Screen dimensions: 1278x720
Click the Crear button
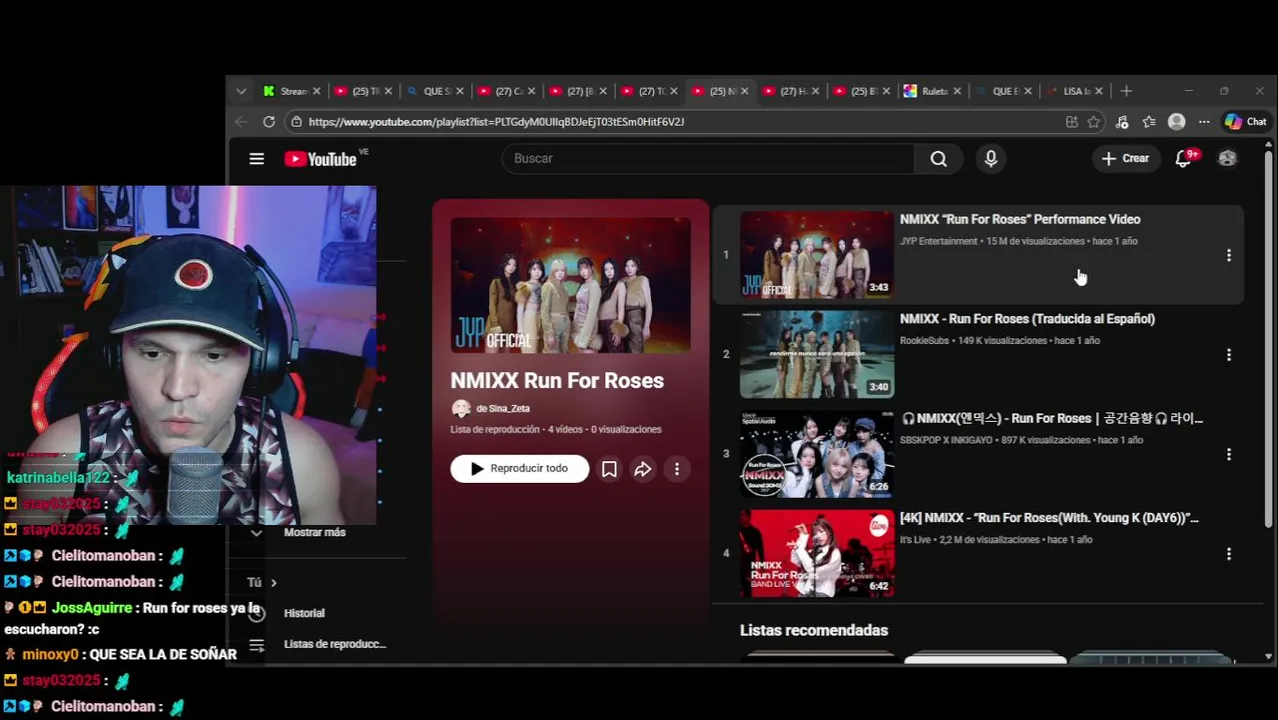1126,158
